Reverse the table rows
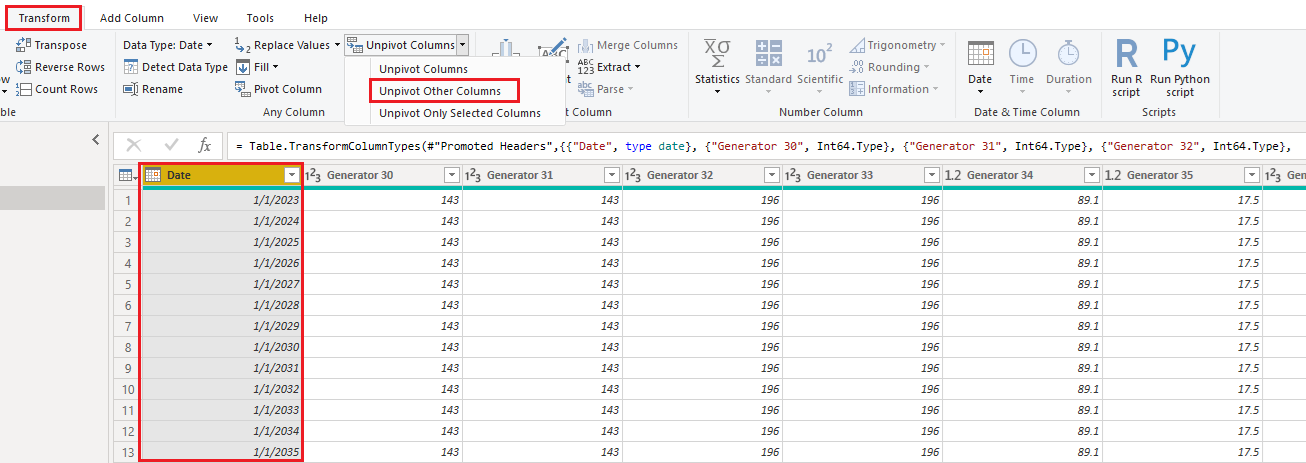This screenshot has height=463, width=1306. [x=60, y=67]
